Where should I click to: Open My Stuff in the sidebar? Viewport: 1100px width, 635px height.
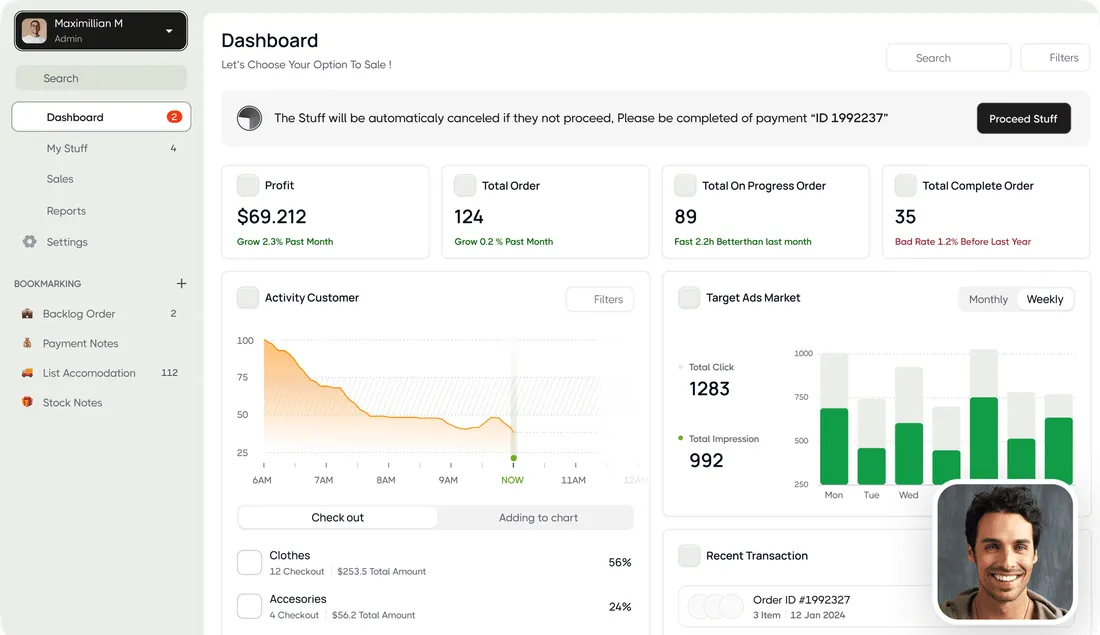(67, 148)
